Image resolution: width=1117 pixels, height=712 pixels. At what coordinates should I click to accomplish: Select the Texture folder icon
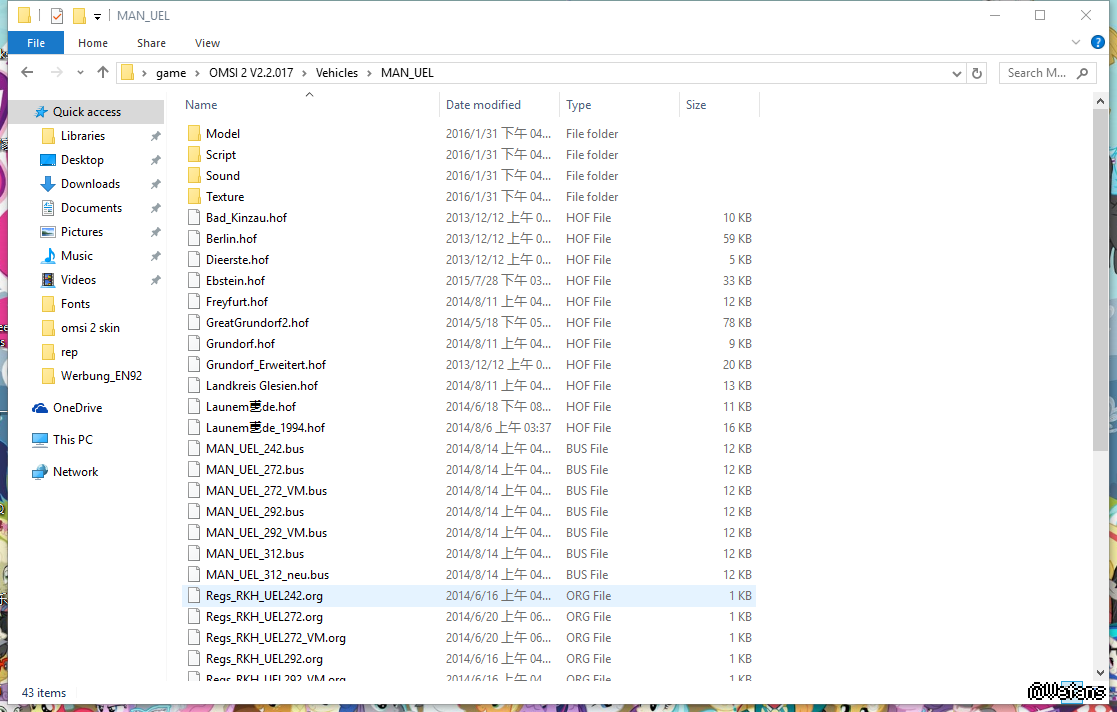pyautogui.click(x=194, y=197)
